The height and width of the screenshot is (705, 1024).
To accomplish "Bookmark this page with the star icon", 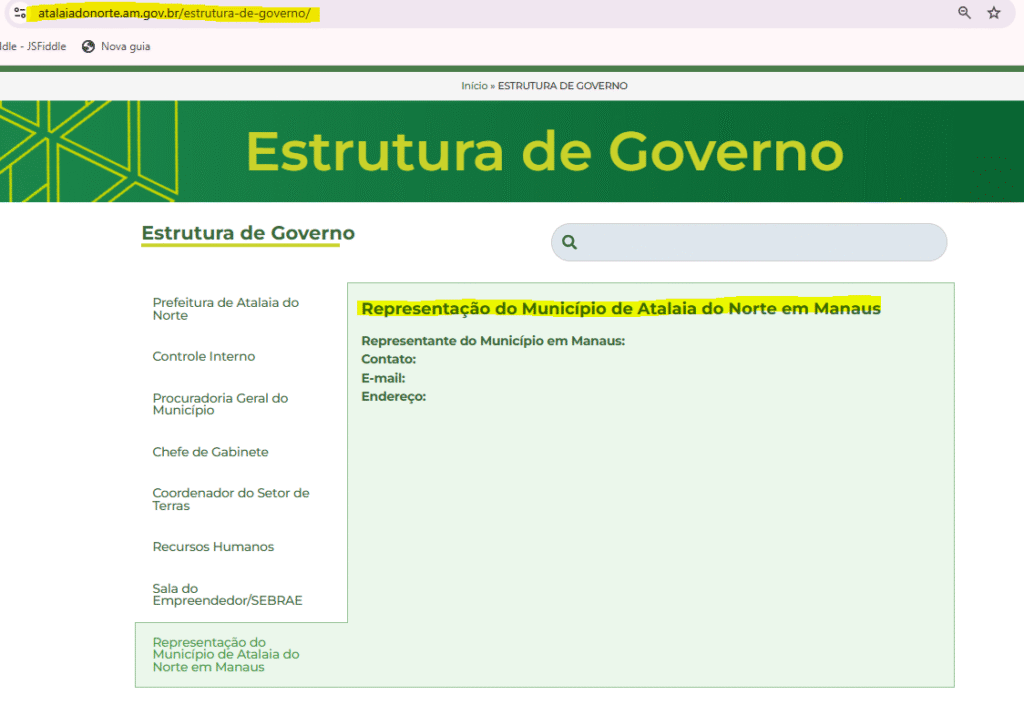I will pos(993,13).
